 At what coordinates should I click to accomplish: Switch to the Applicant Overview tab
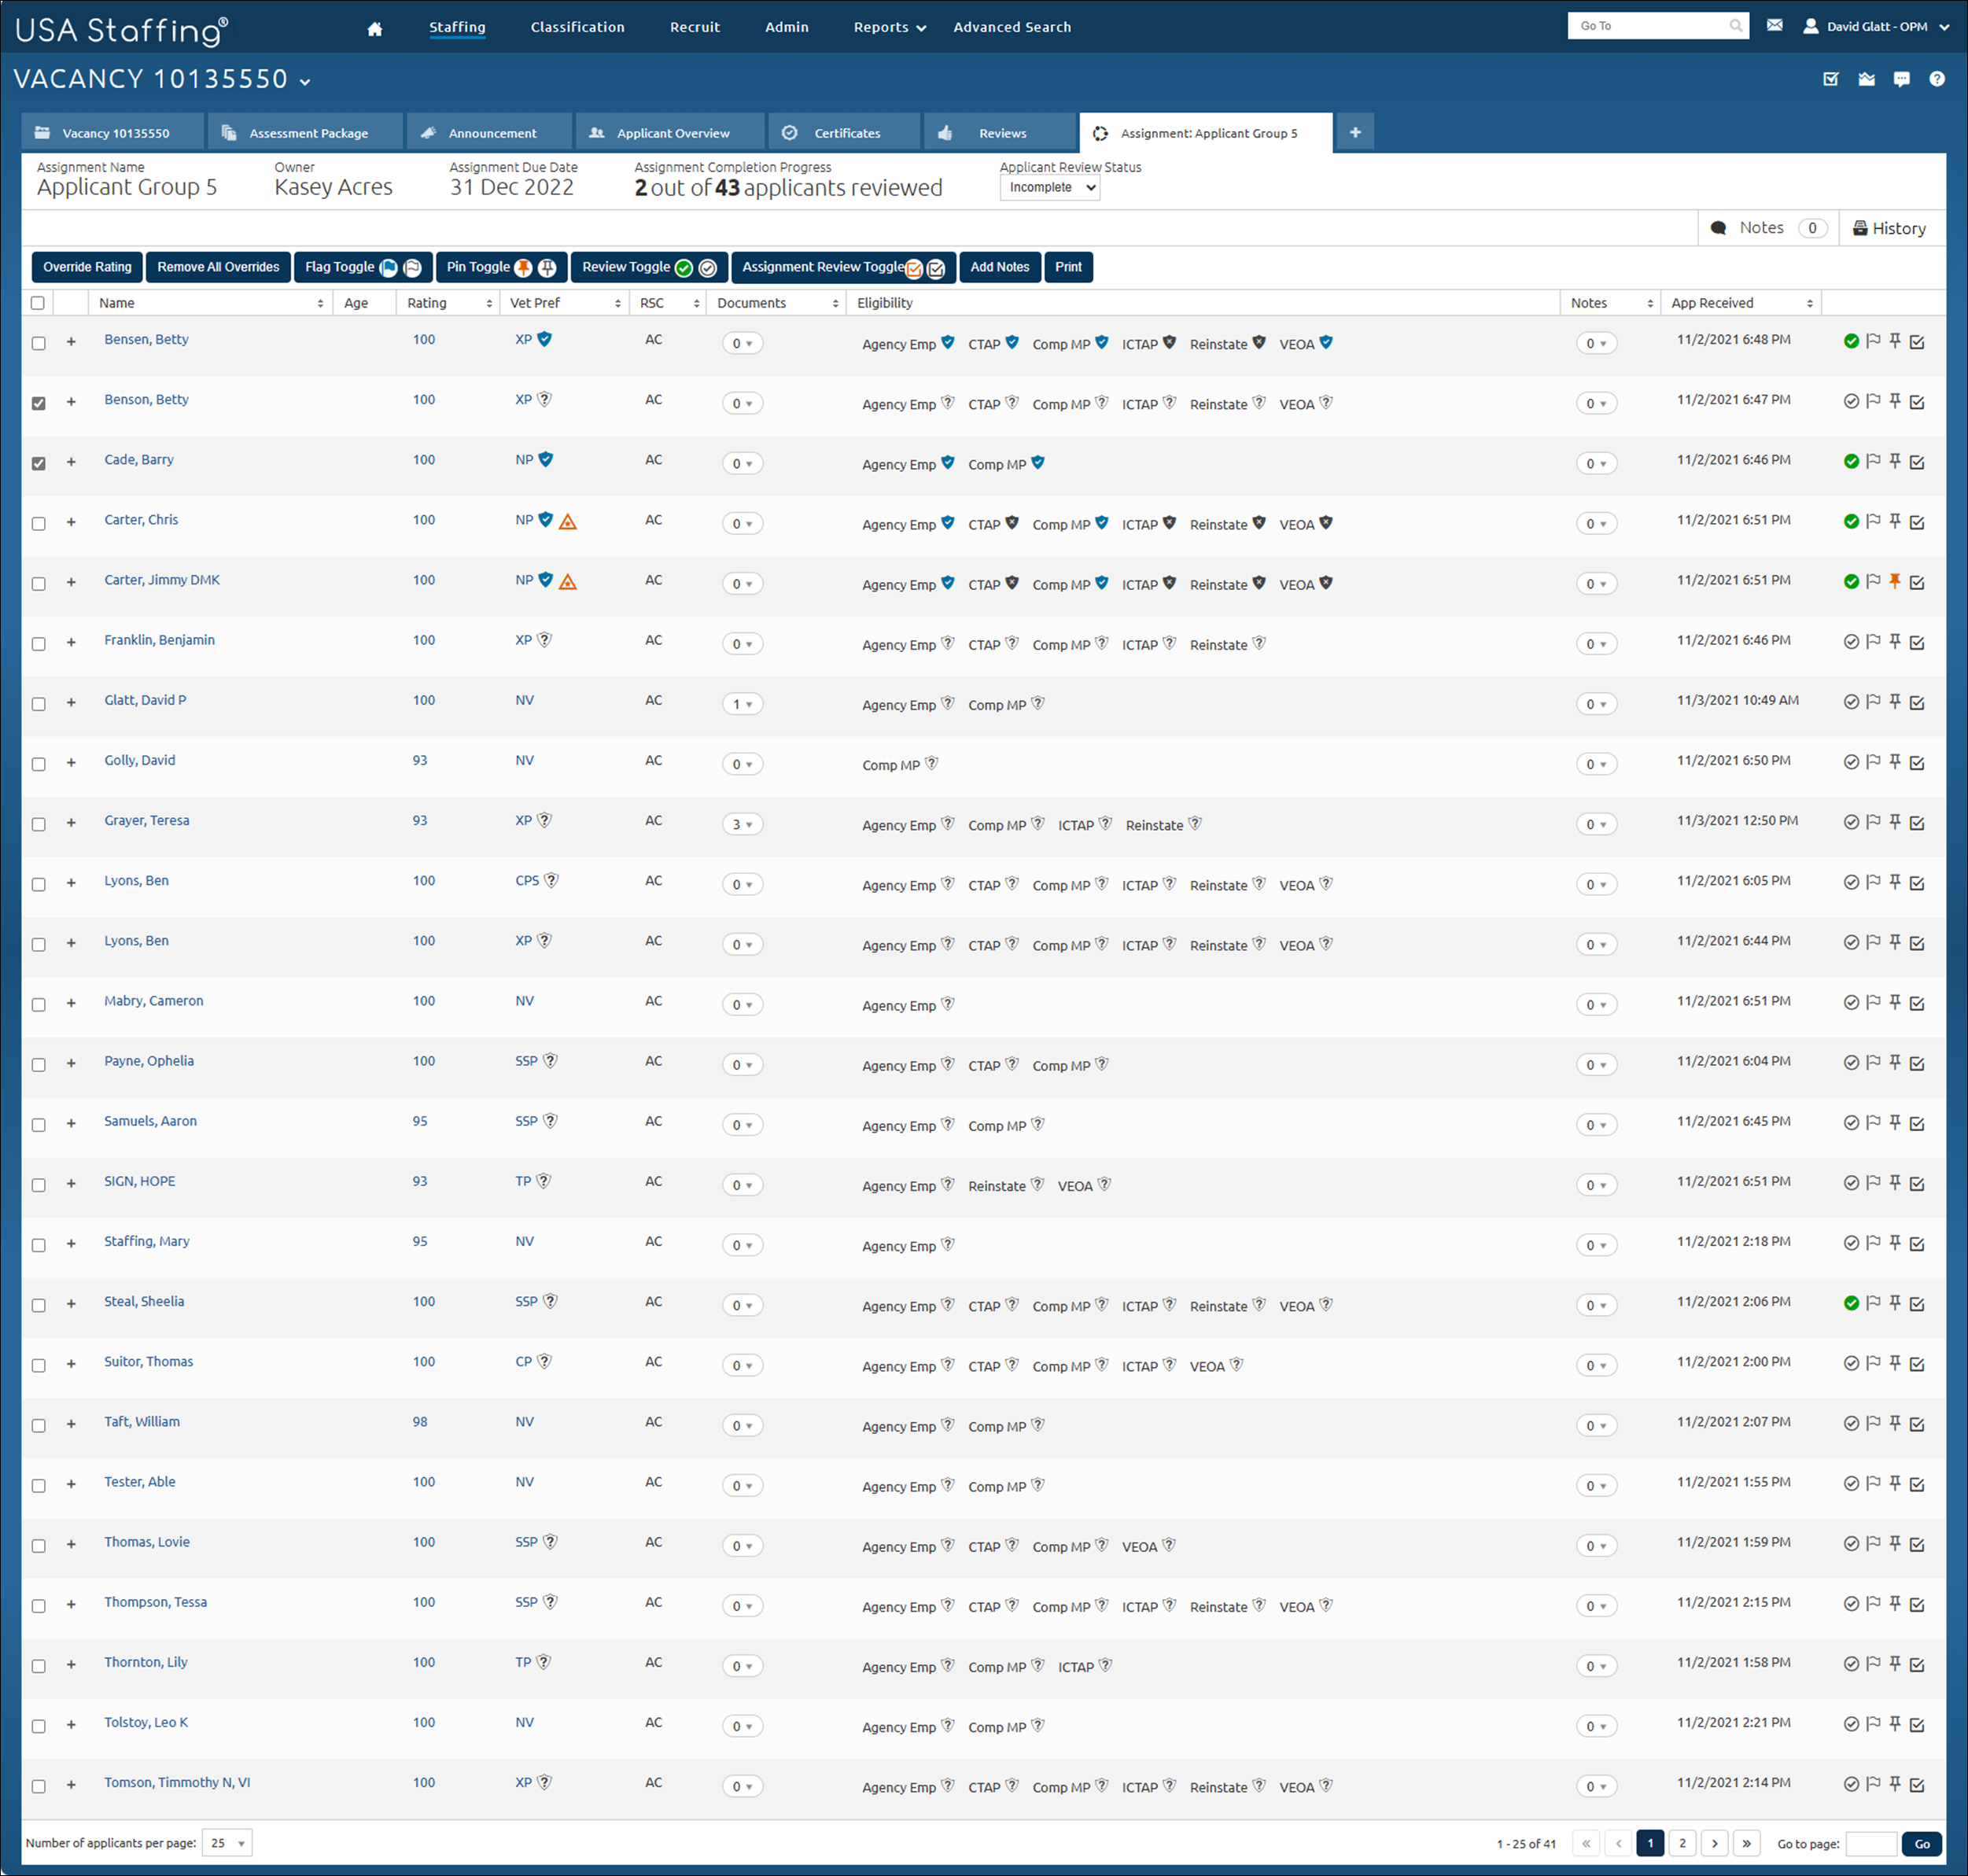671,132
